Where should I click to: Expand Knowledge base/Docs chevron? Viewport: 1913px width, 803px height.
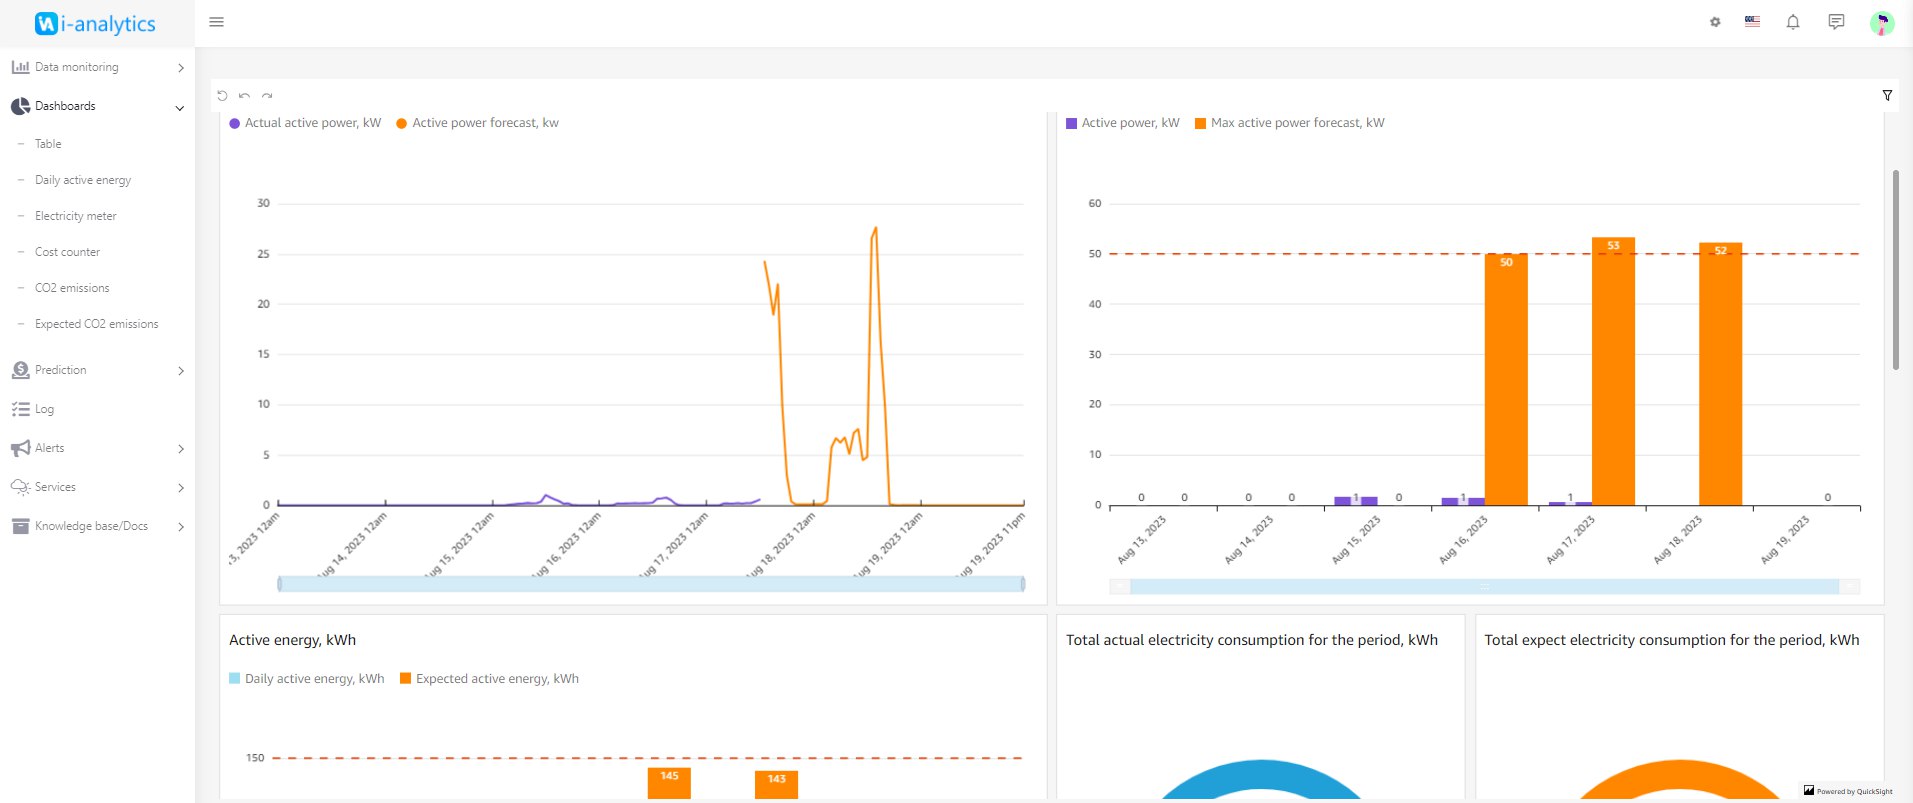coord(181,527)
